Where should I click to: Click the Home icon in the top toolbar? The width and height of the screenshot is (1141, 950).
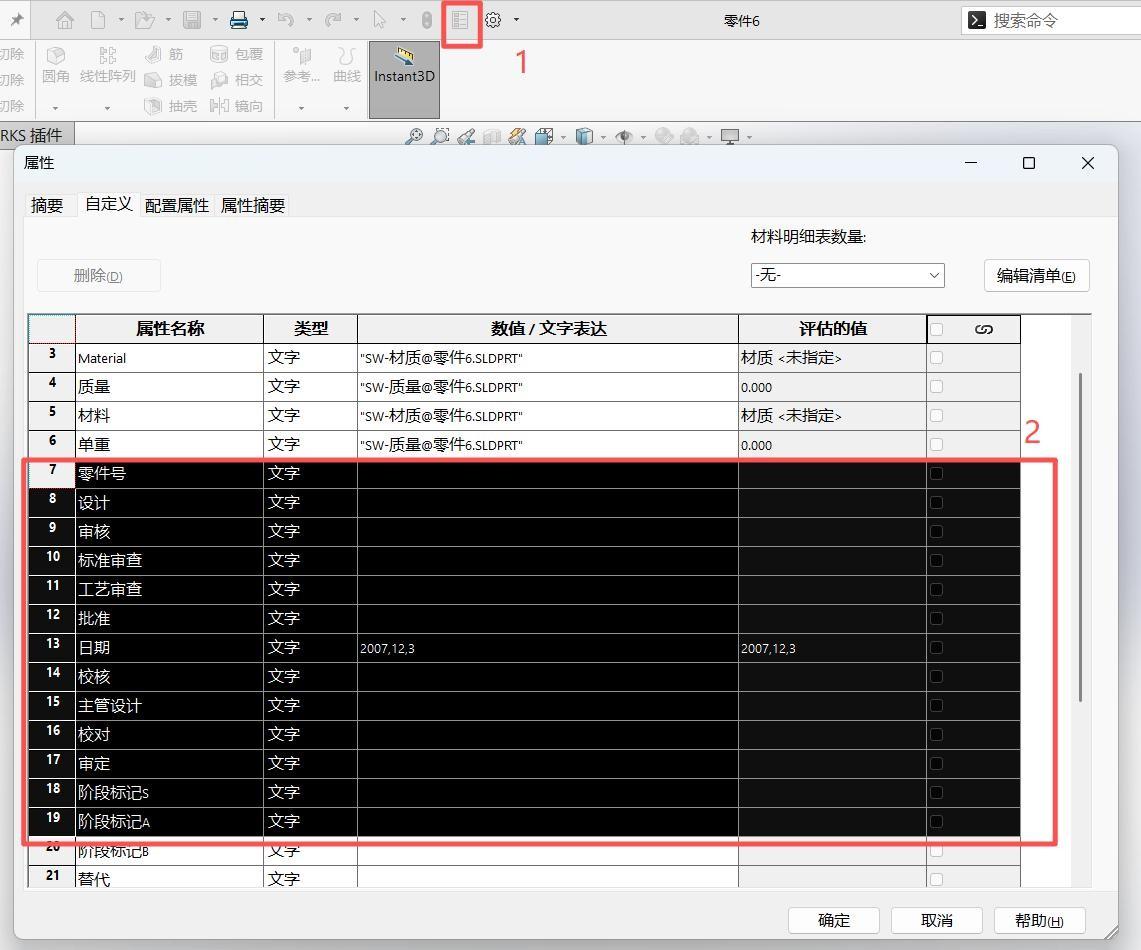pos(65,20)
